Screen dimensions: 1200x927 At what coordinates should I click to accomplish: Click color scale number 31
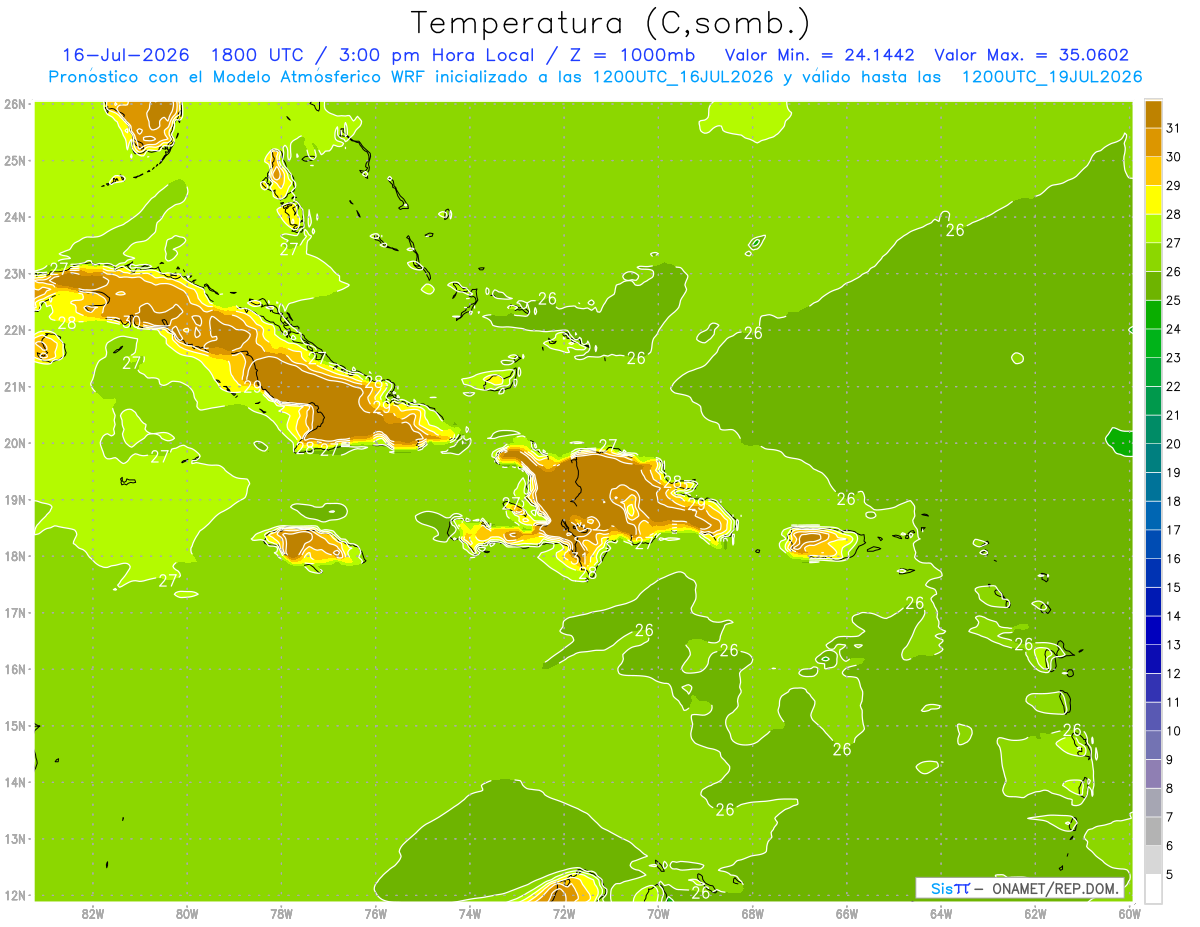[1173, 128]
